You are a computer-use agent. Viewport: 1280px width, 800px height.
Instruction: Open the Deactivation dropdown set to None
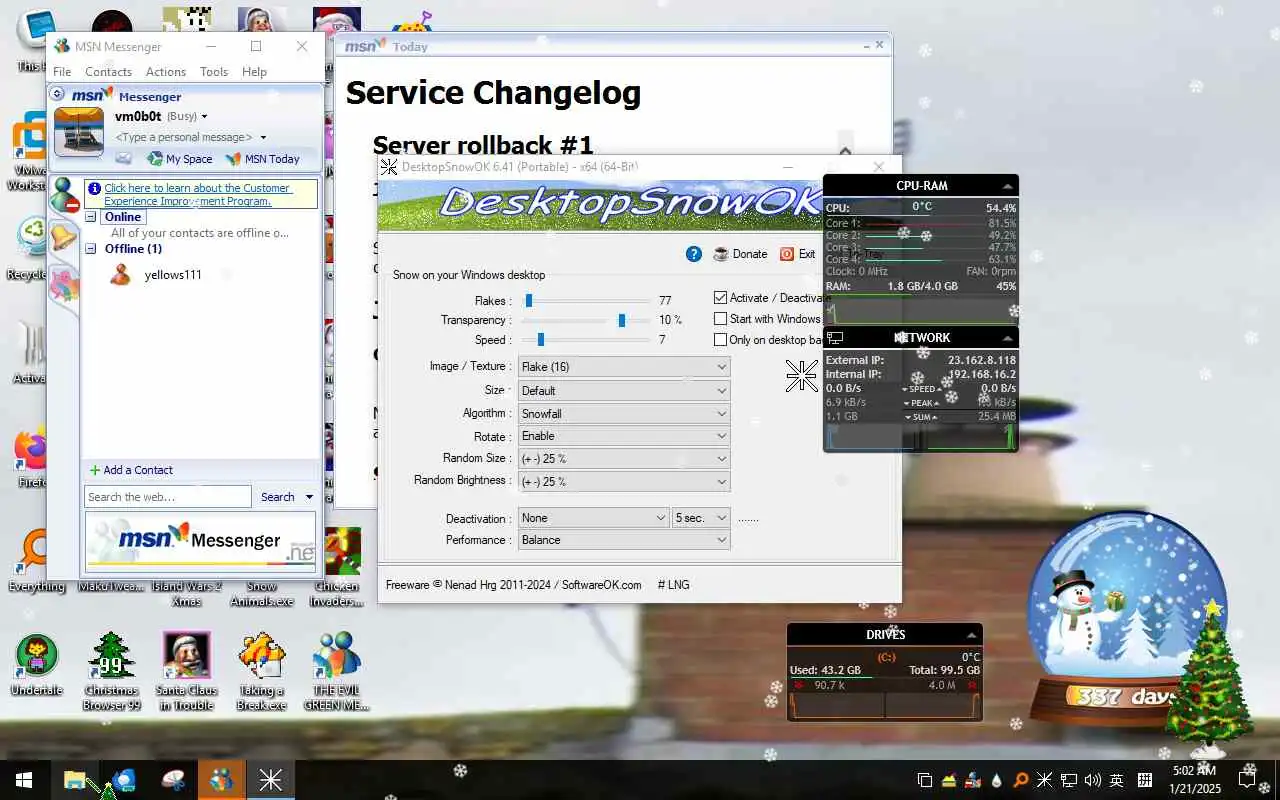[593, 518]
